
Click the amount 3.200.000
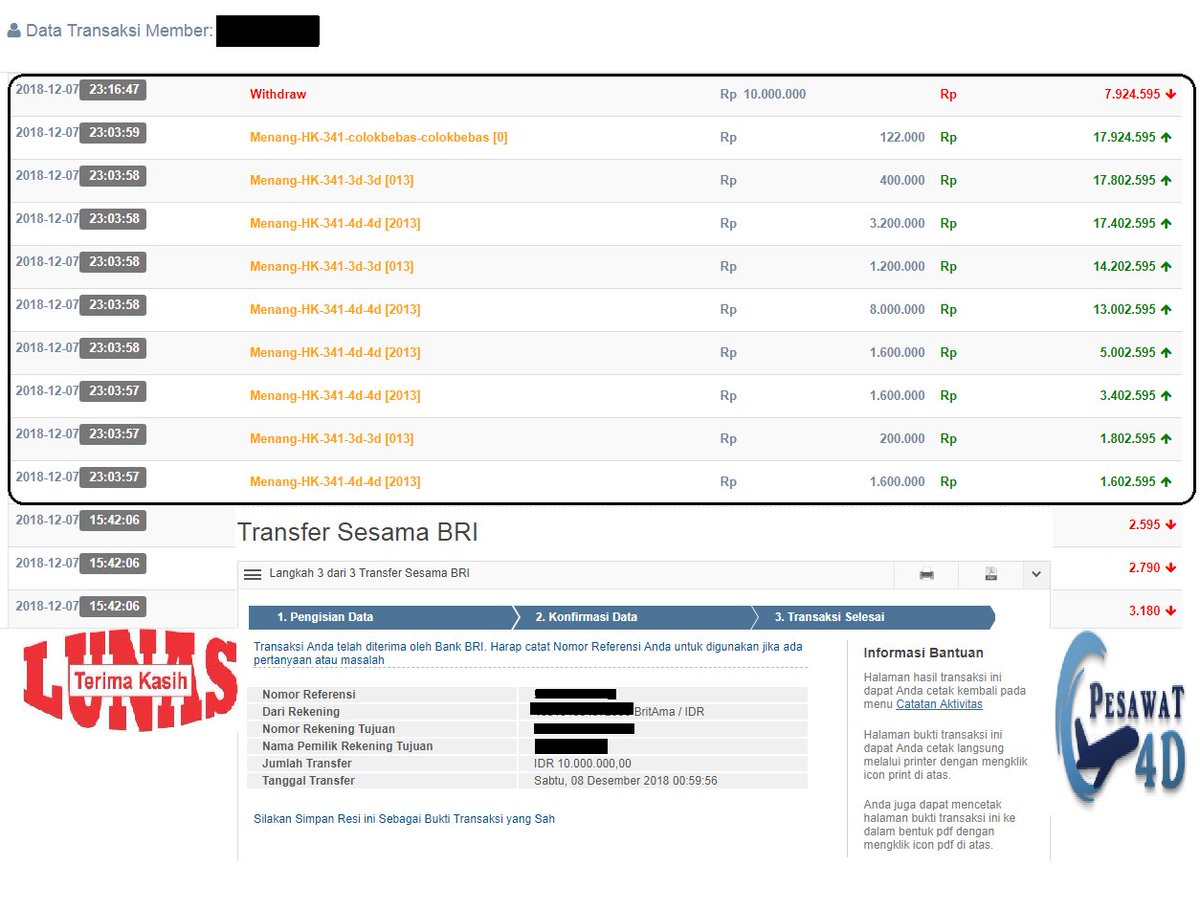tap(897, 223)
